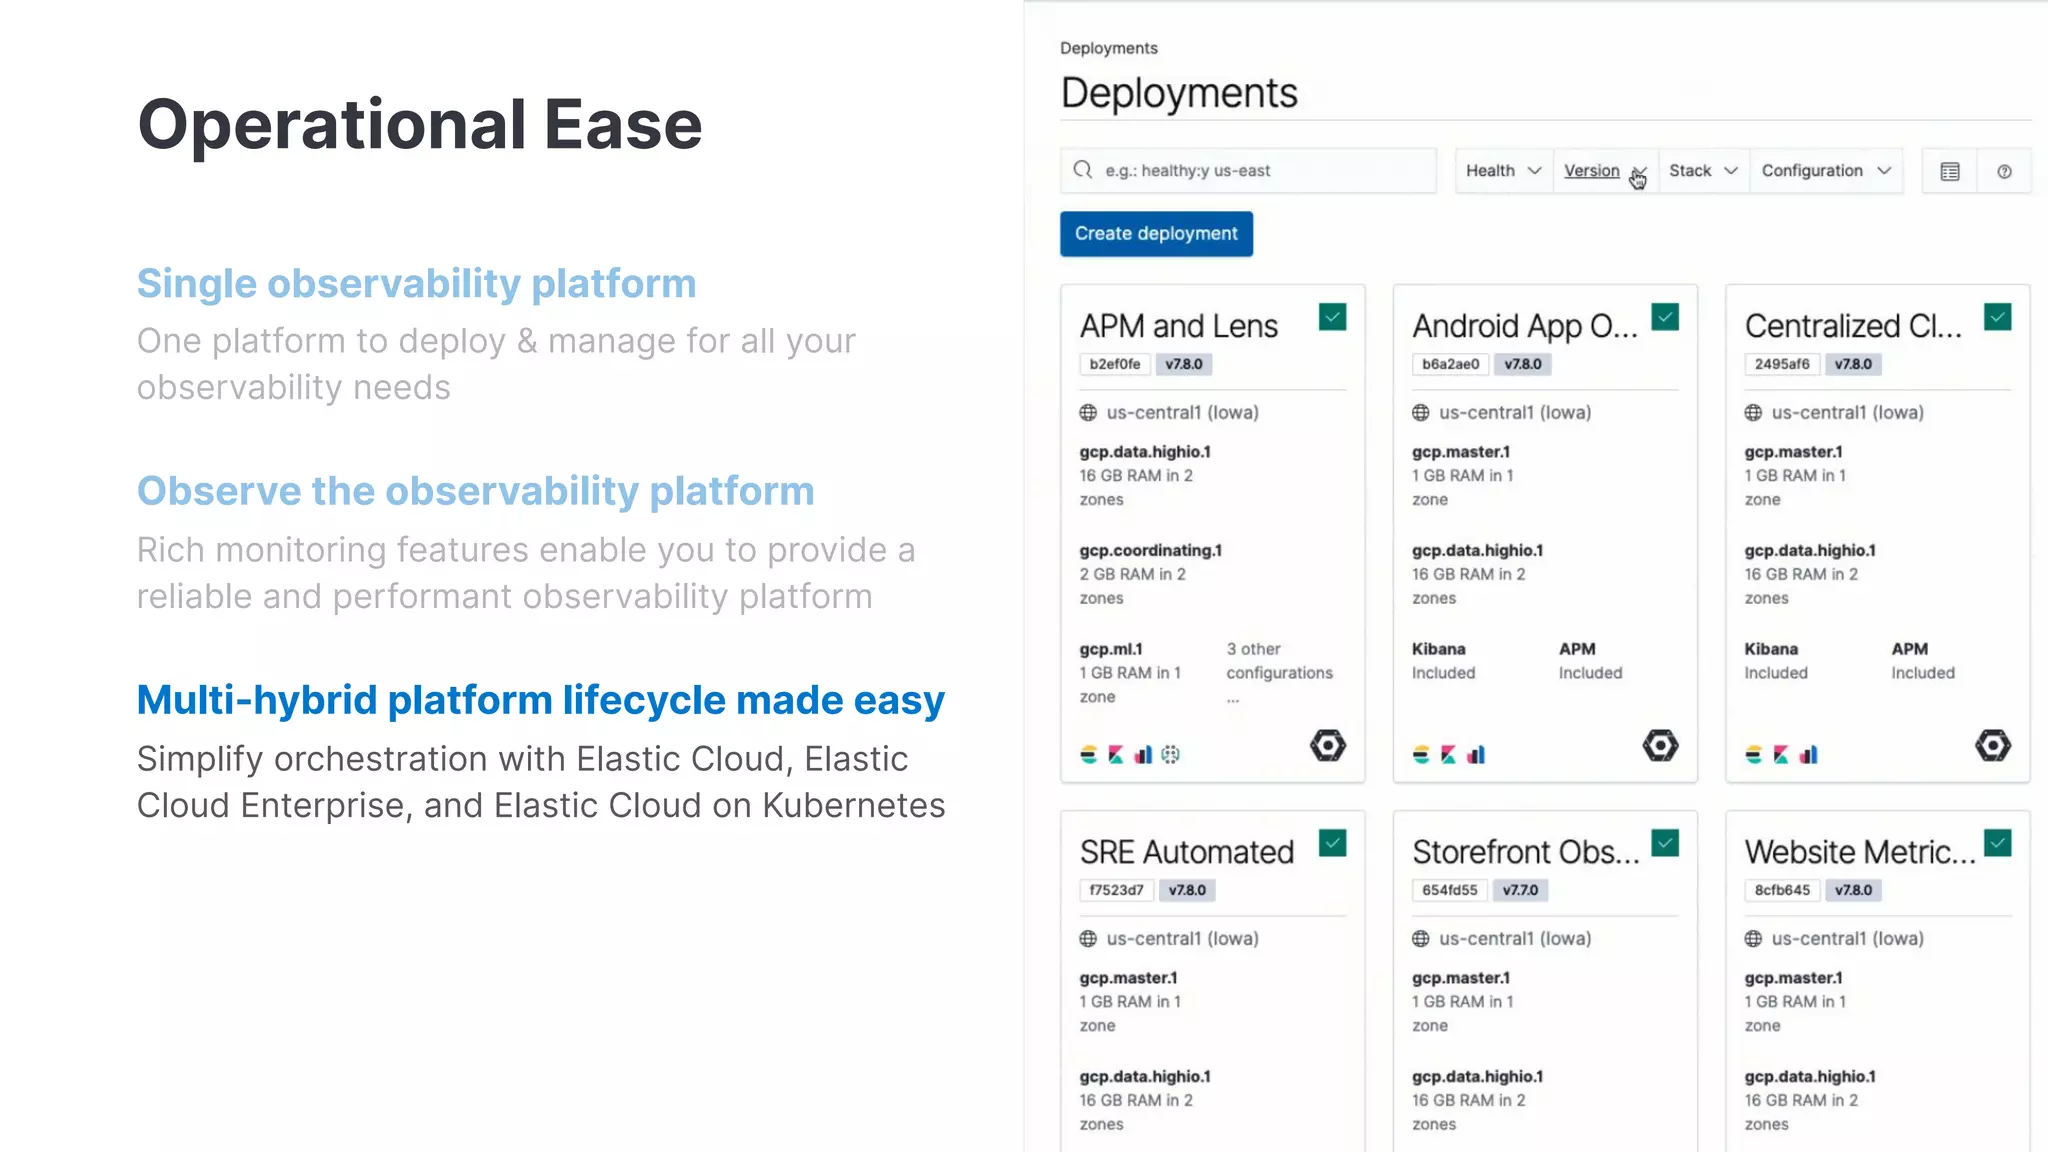
Task: Open the SRE Automated deployment title
Action: click(x=1187, y=852)
